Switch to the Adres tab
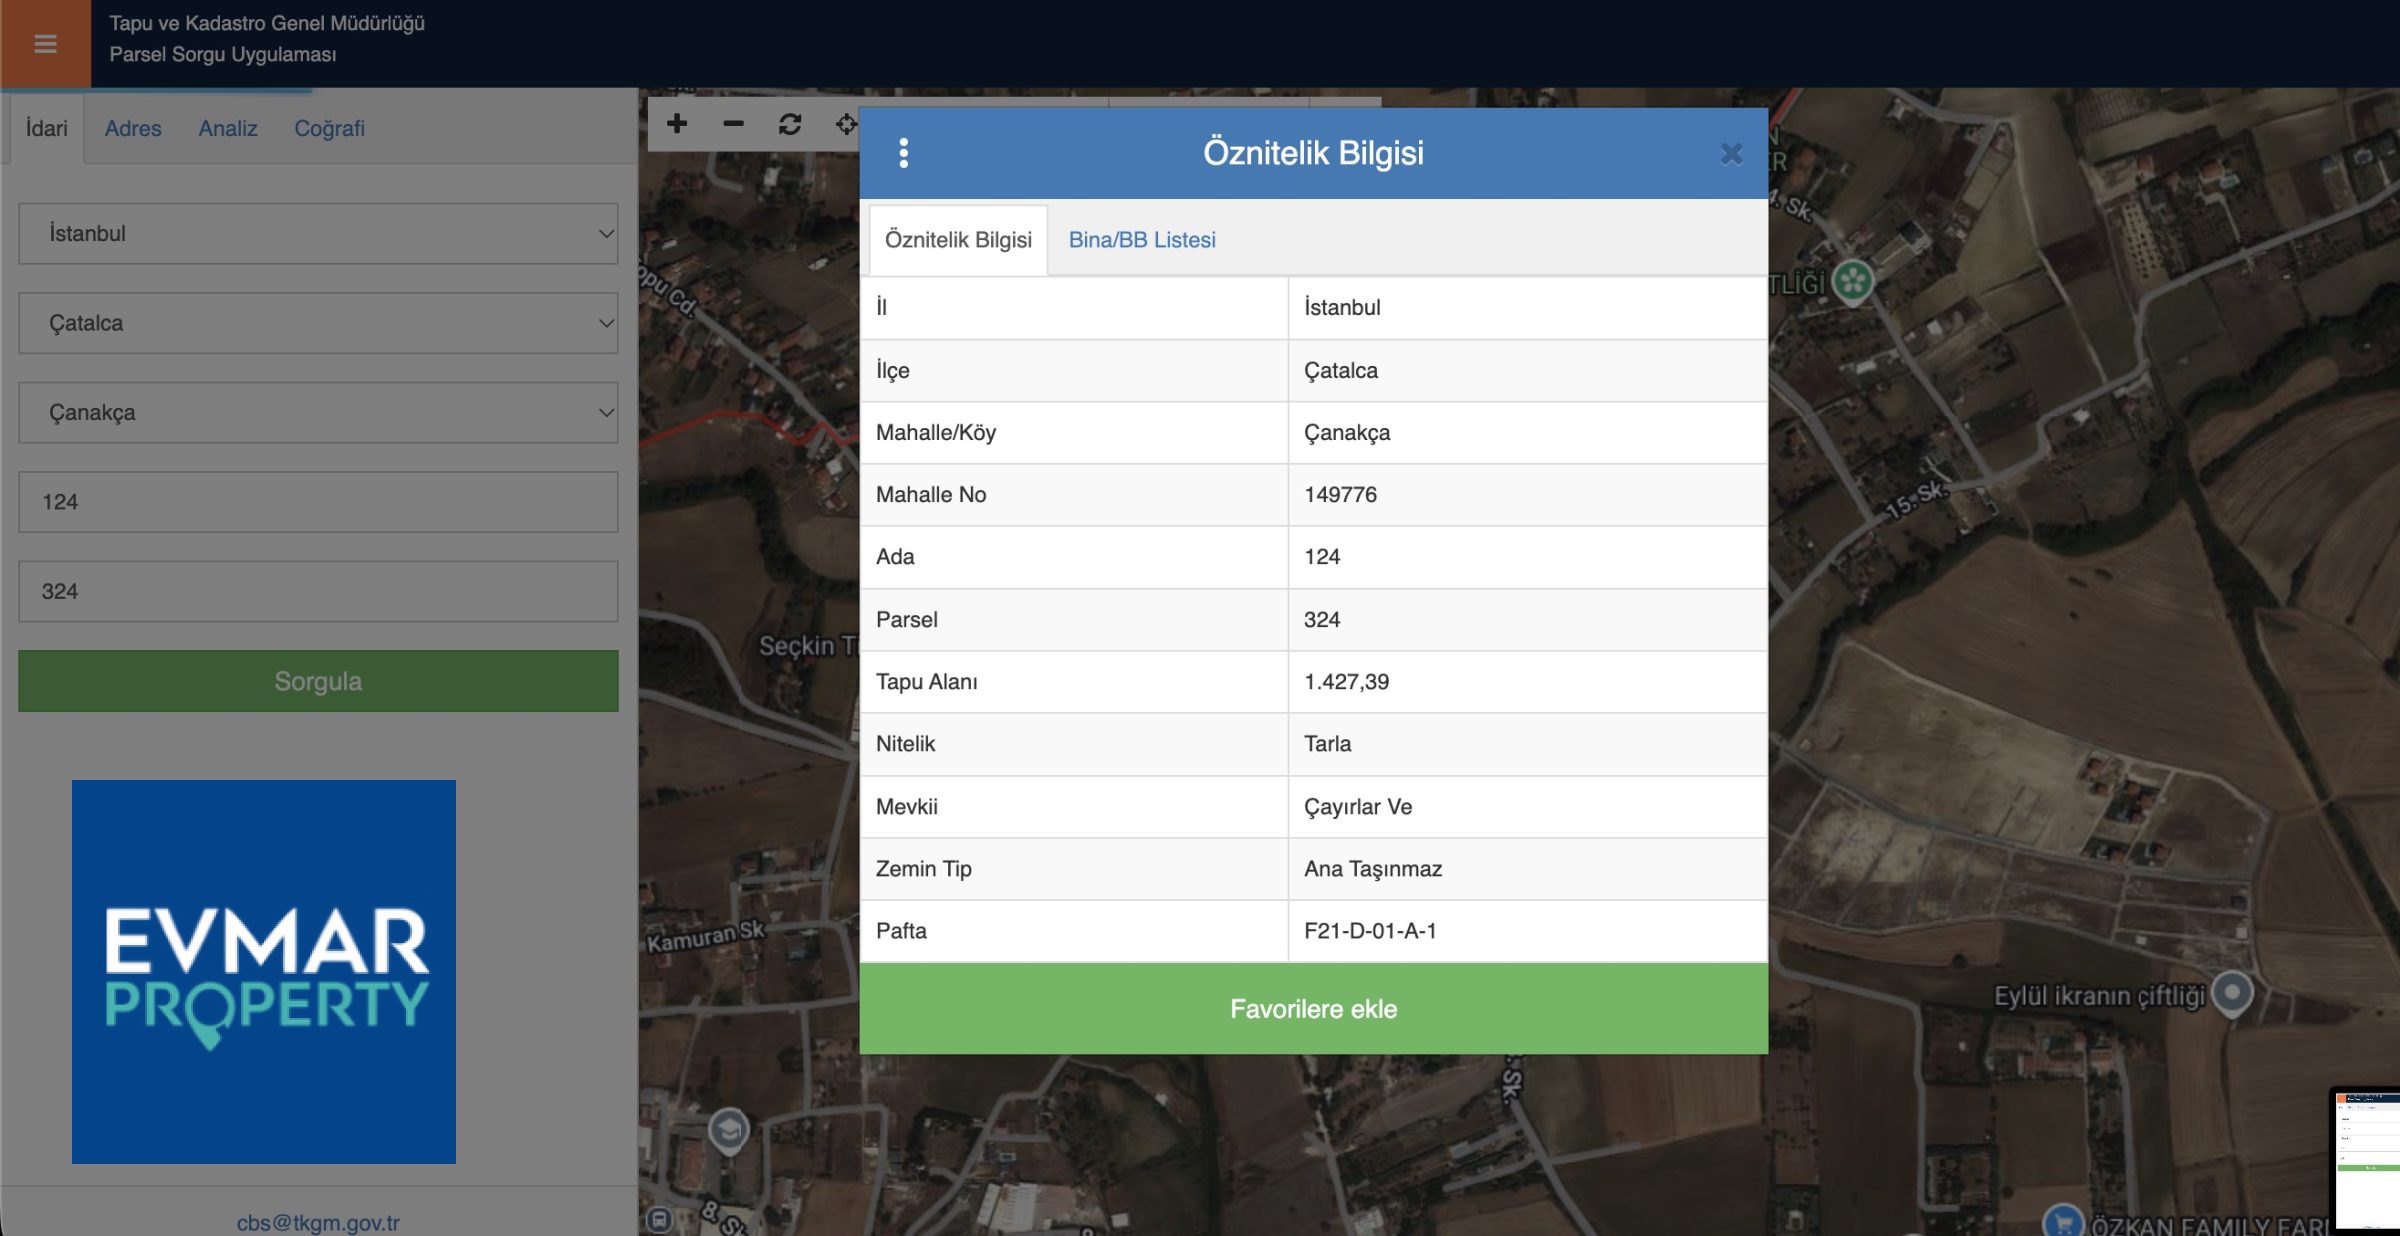Viewport: 2400px width, 1236px height. coord(133,128)
